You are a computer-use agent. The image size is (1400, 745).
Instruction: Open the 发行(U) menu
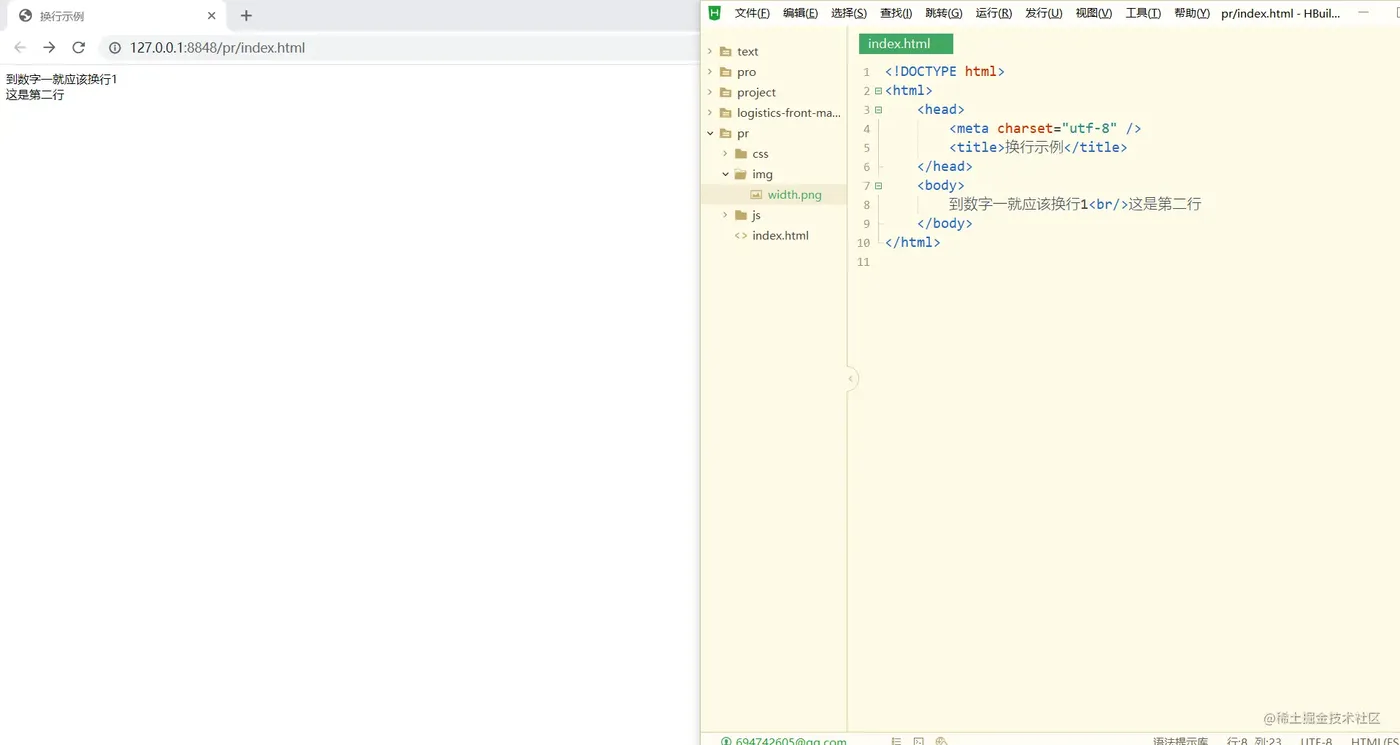coord(1044,13)
